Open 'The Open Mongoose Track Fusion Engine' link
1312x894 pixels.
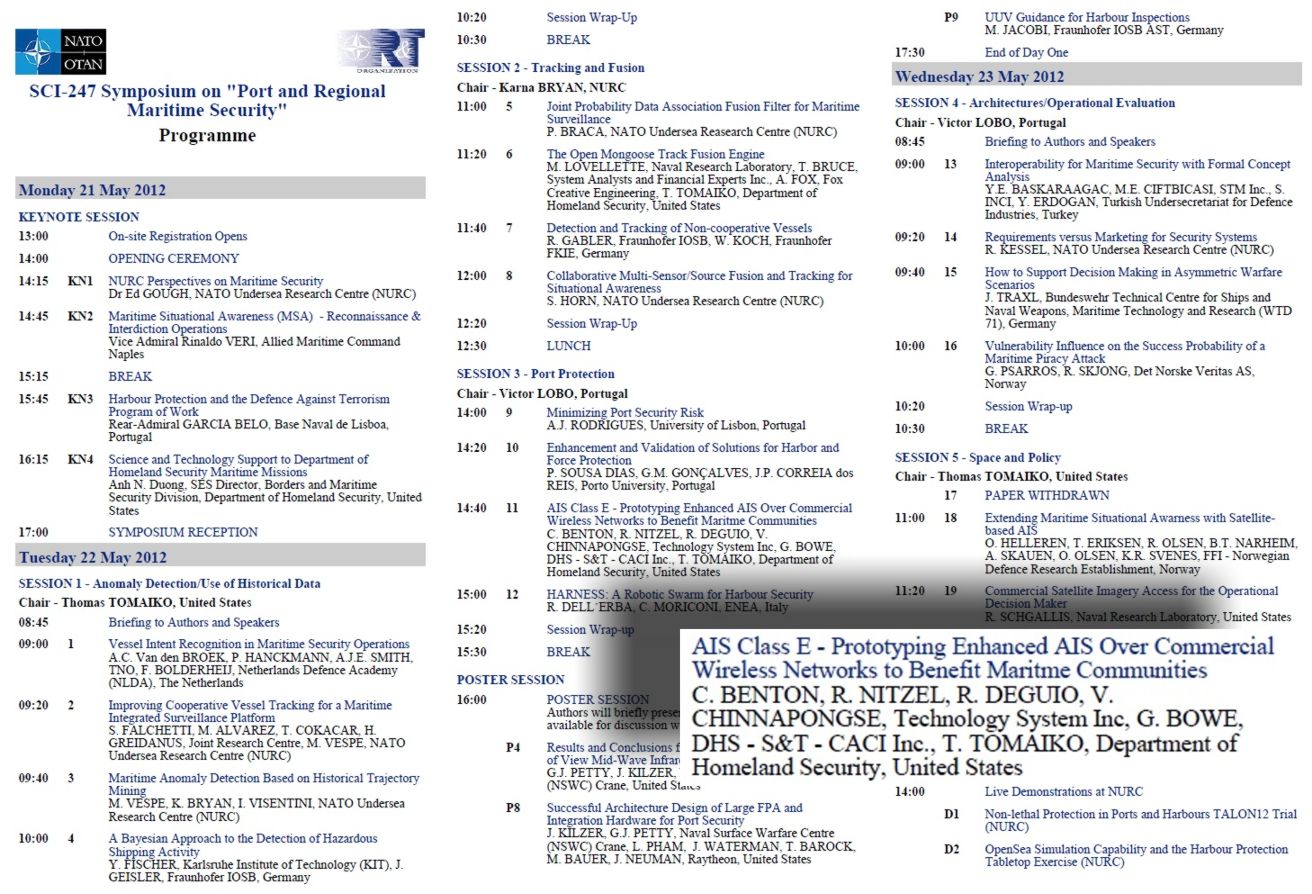click(655, 155)
